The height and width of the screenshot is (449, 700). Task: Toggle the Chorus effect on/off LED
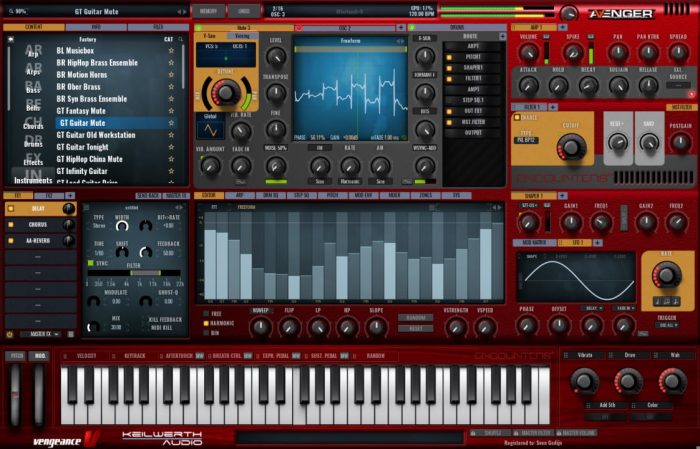click(11, 224)
